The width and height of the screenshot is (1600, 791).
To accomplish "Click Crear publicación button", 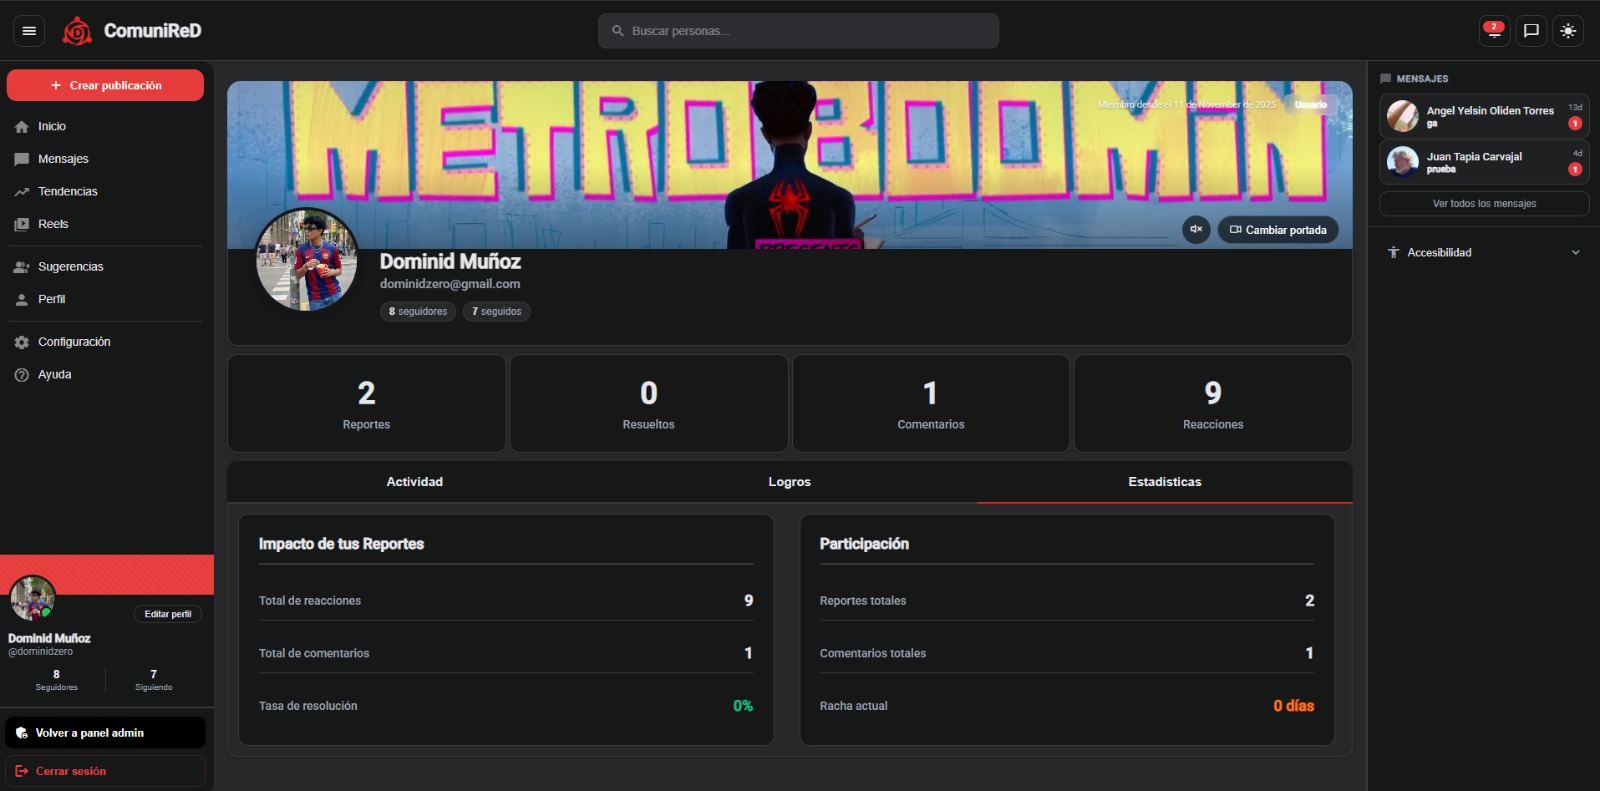I will (105, 85).
